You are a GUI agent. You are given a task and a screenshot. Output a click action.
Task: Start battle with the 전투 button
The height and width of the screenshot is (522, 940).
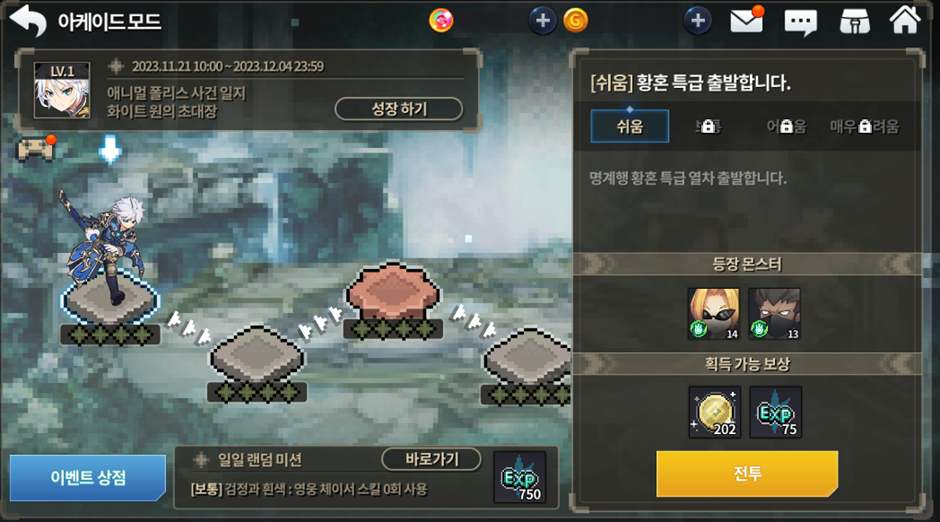[x=747, y=473]
